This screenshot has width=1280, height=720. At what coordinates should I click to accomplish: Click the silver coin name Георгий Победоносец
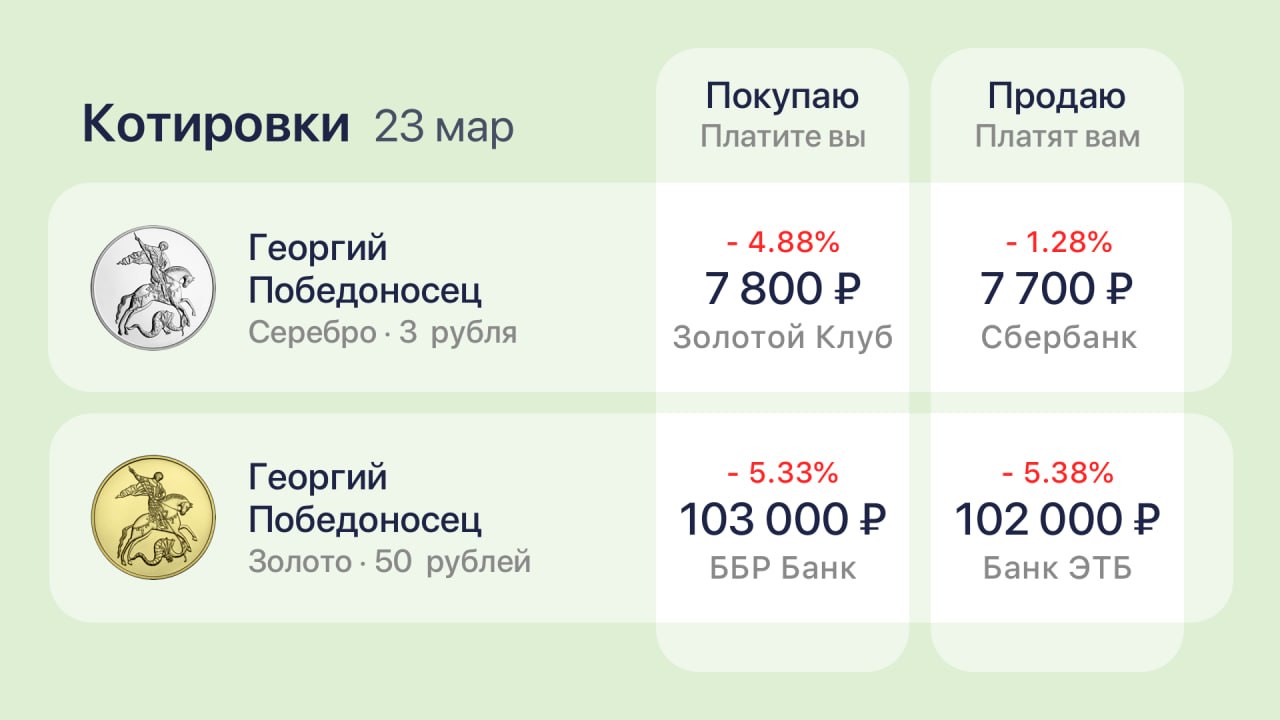[365, 269]
